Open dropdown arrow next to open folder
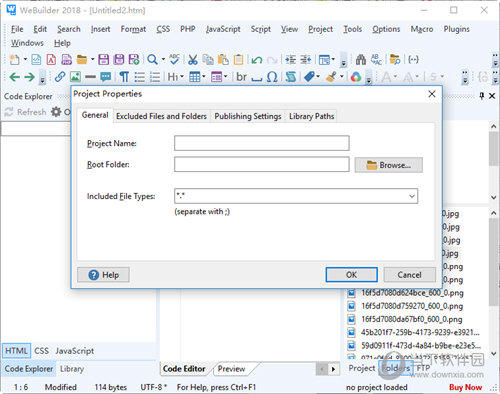The height and width of the screenshot is (394, 500). pos(92,60)
